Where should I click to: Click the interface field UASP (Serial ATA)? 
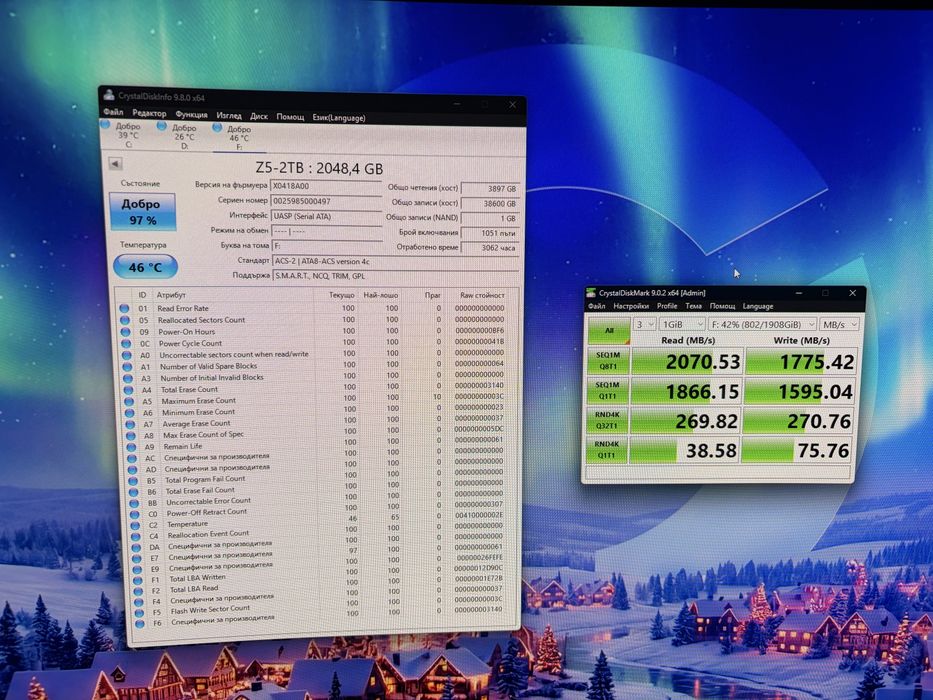327,216
